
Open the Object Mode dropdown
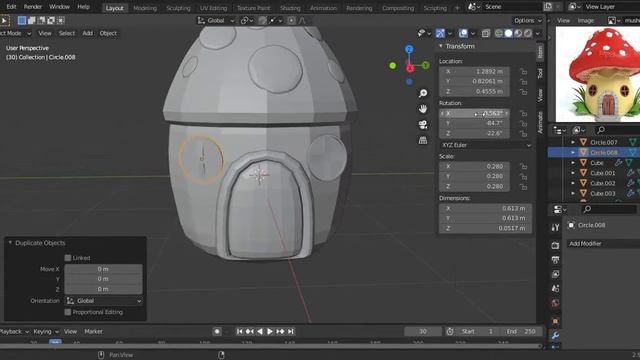click(15, 33)
